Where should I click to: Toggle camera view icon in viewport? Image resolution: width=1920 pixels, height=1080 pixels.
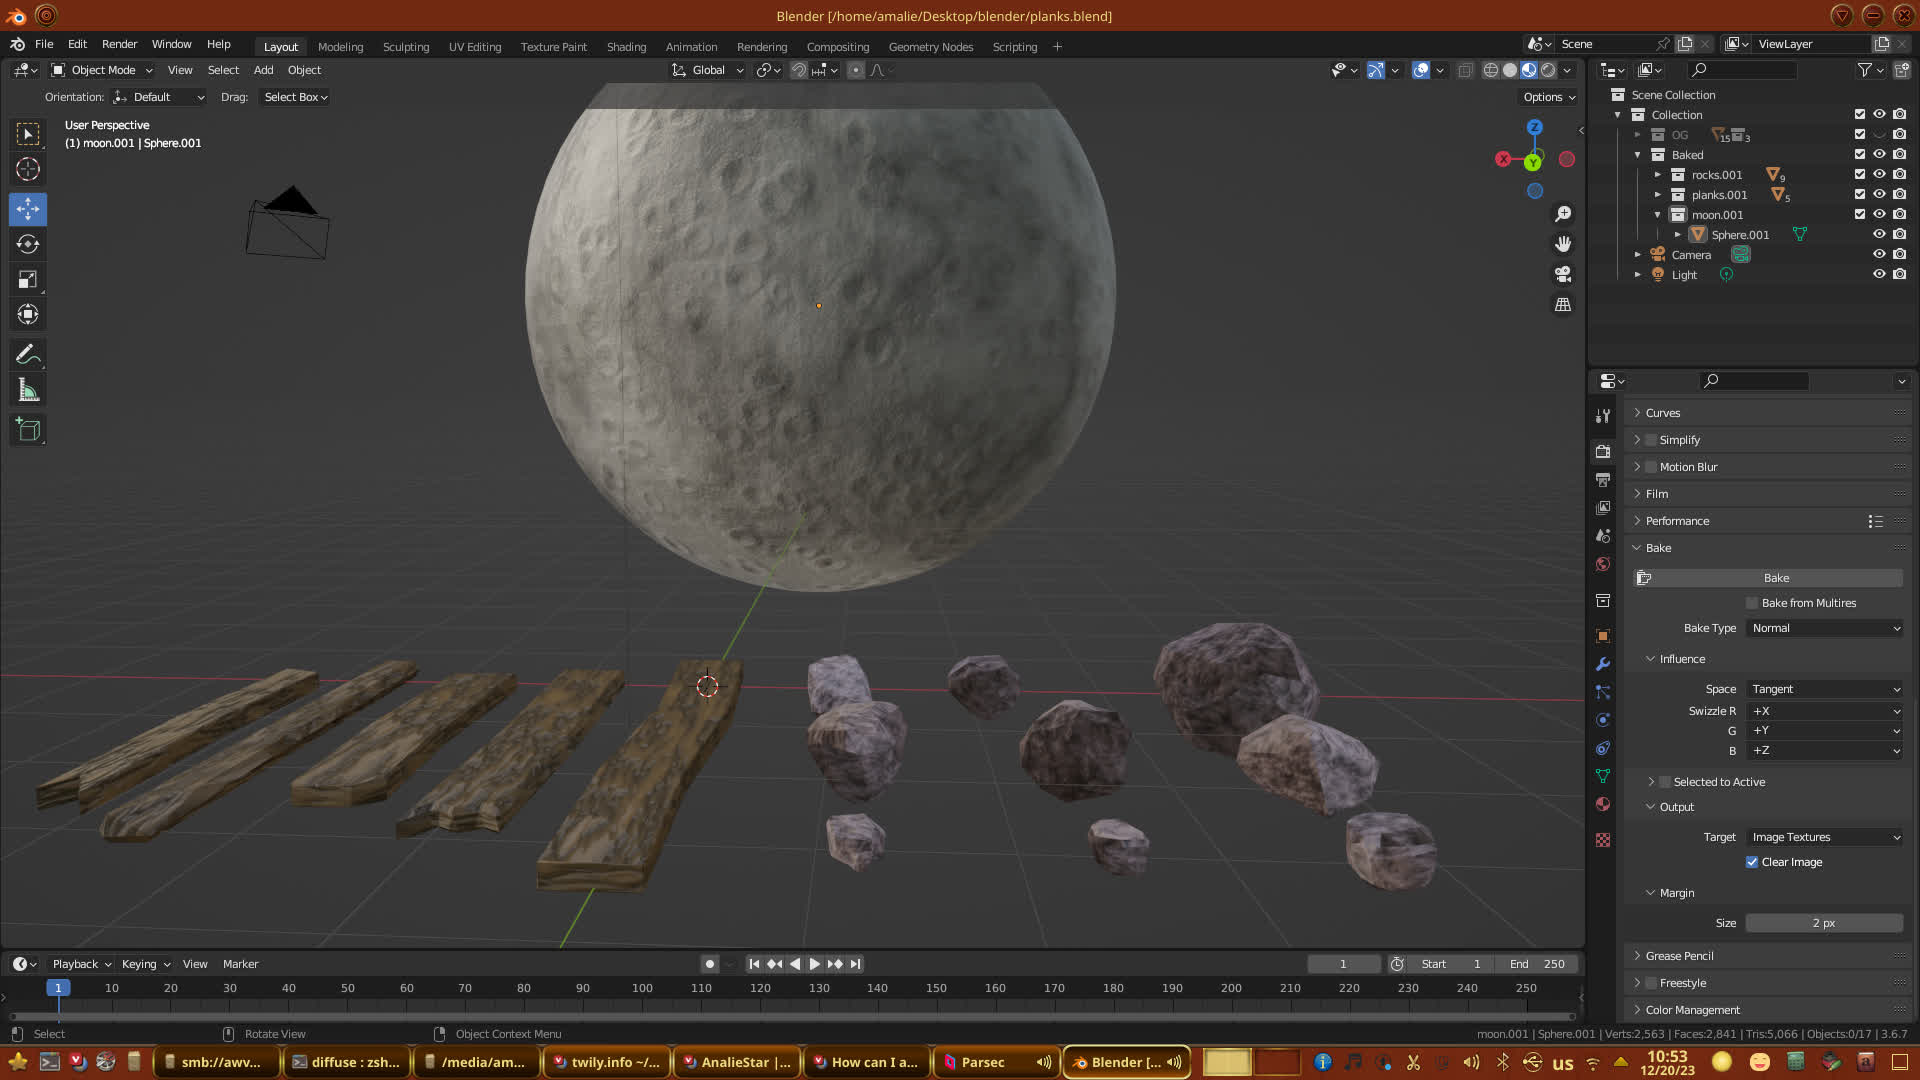point(1563,274)
